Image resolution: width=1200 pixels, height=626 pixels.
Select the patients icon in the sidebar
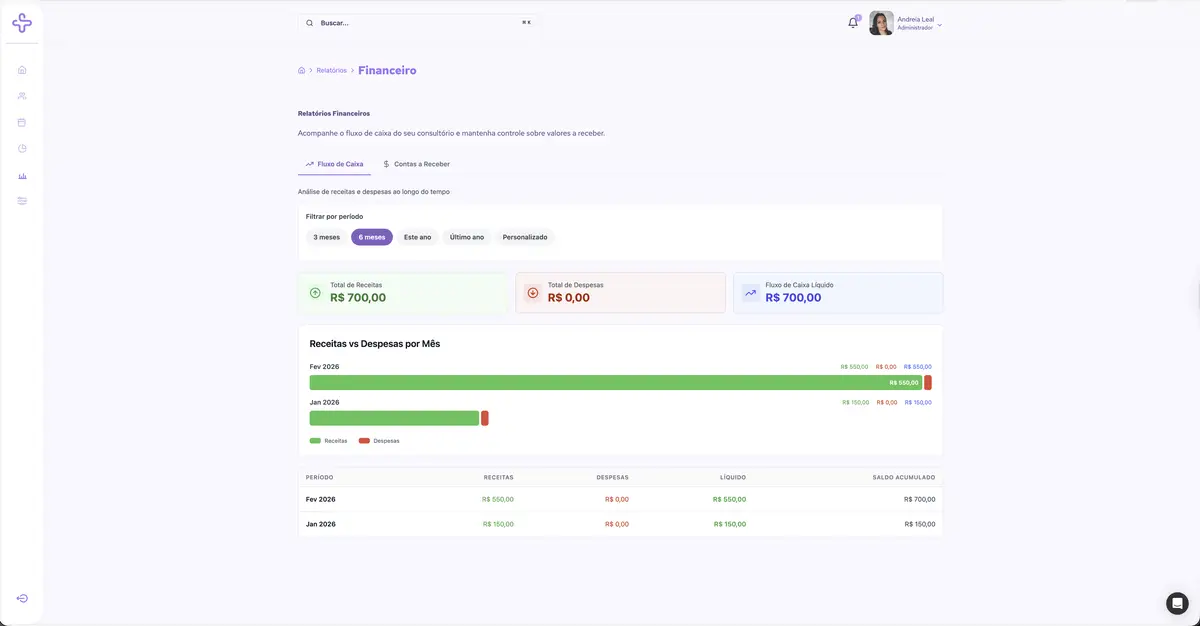click(x=21, y=95)
